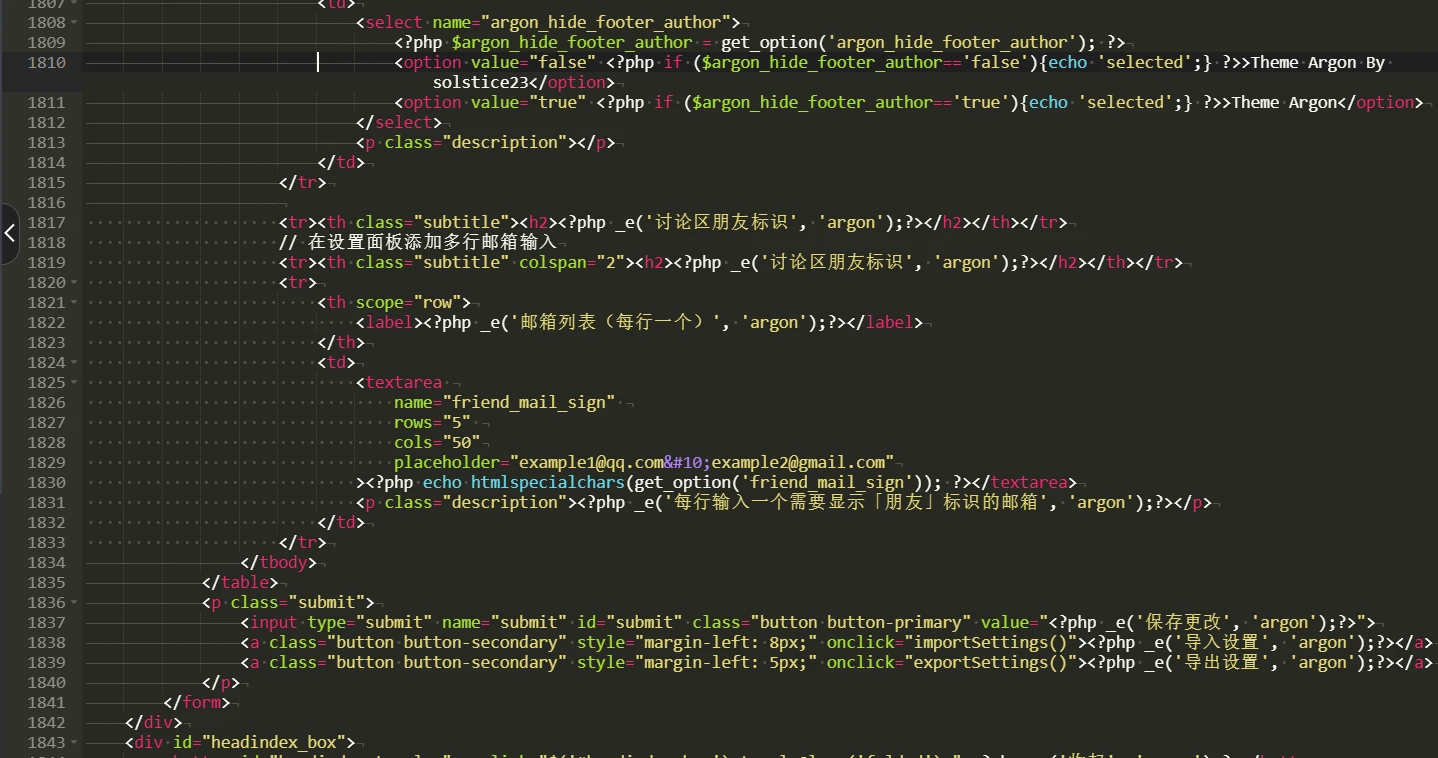Click line number 1810 in the gutter
The image size is (1438, 758).
[46, 62]
